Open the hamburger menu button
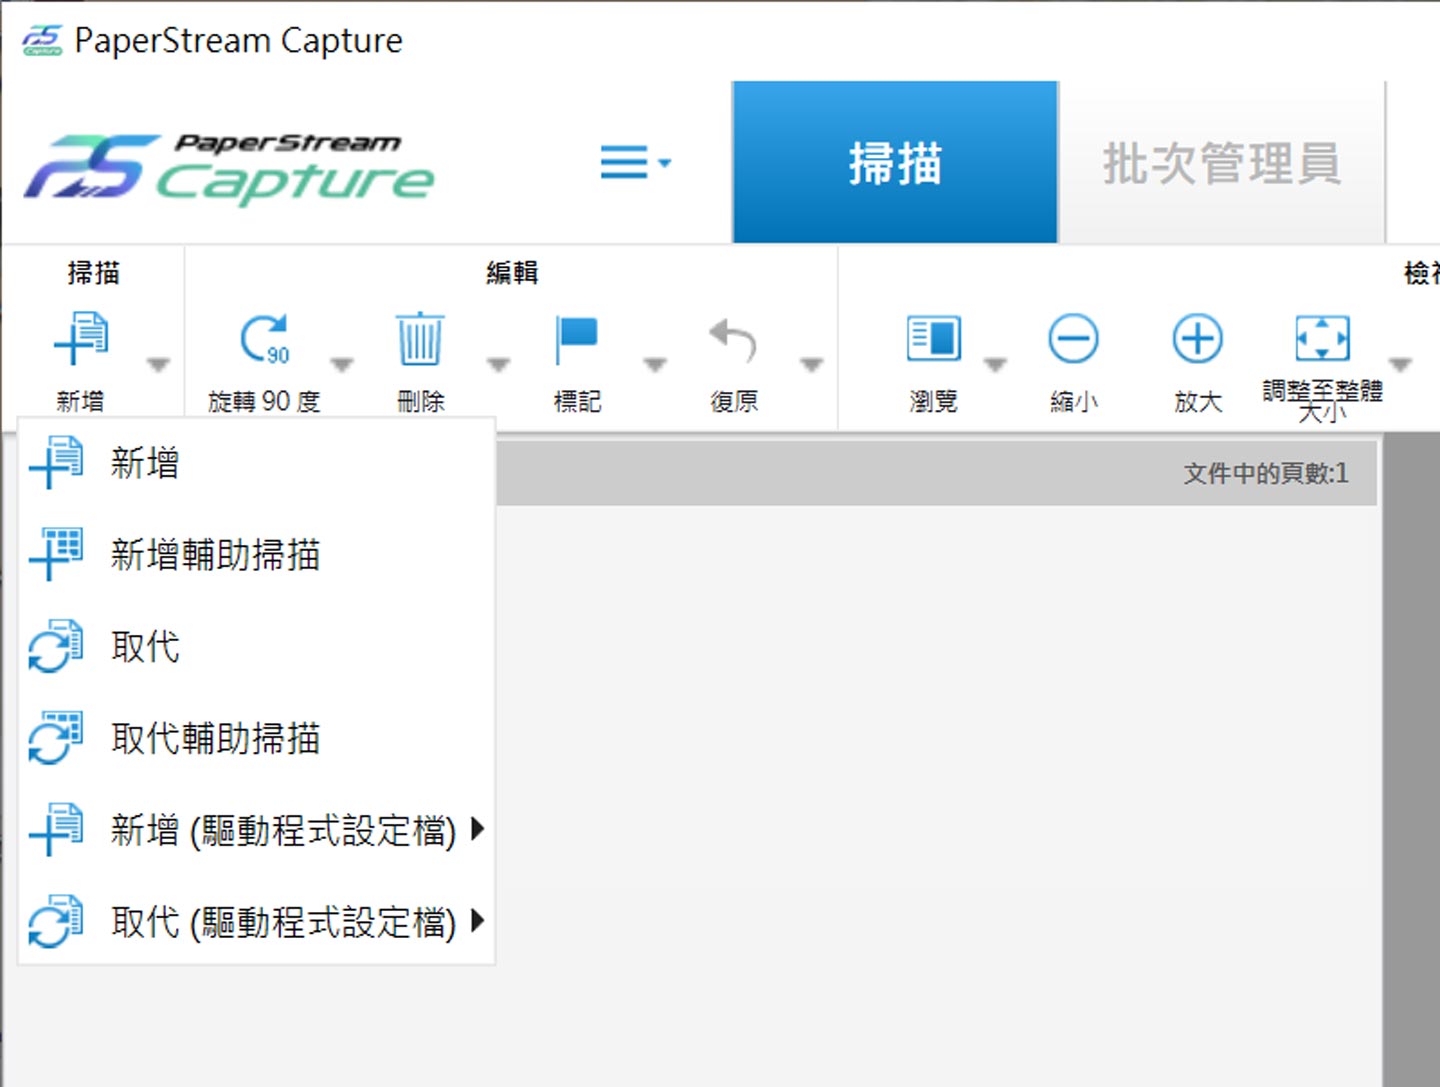Screen dimensions: 1440x1087 click(x=635, y=162)
